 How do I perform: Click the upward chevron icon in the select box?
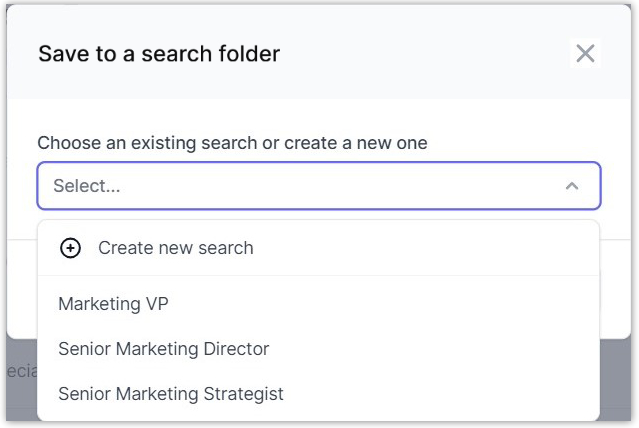point(572,186)
